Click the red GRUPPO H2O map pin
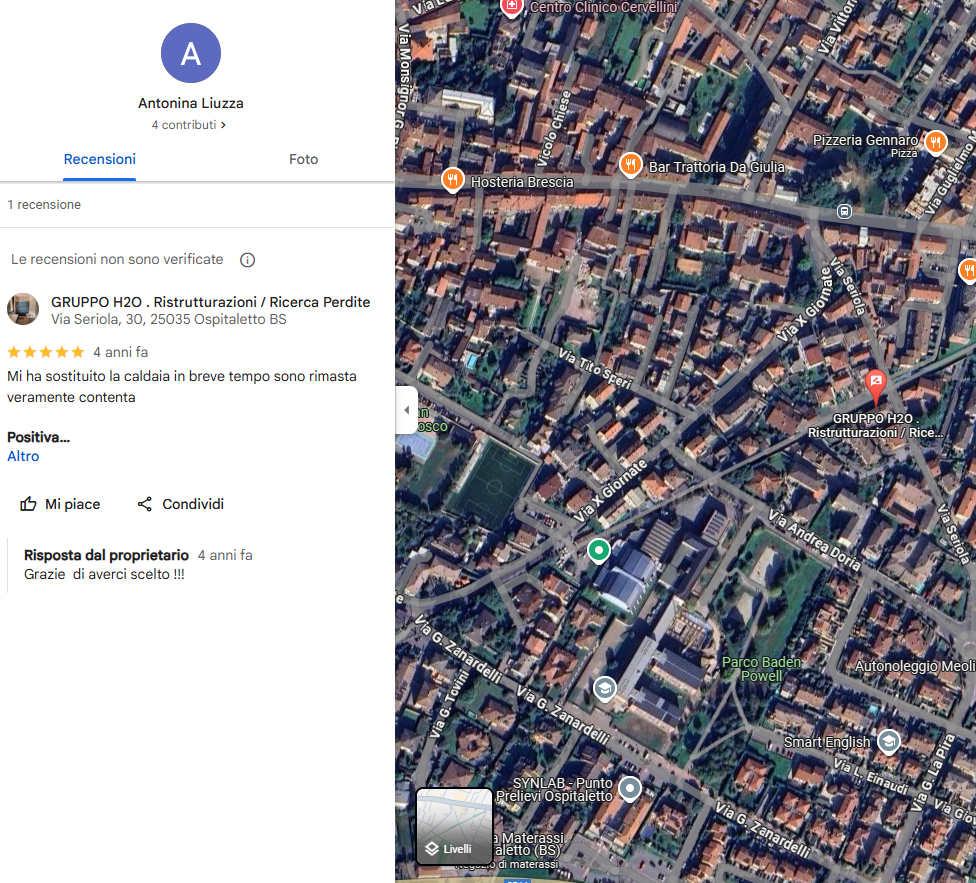Image resolution: width=976 pixels, height=883 pixels. [876, 387]
